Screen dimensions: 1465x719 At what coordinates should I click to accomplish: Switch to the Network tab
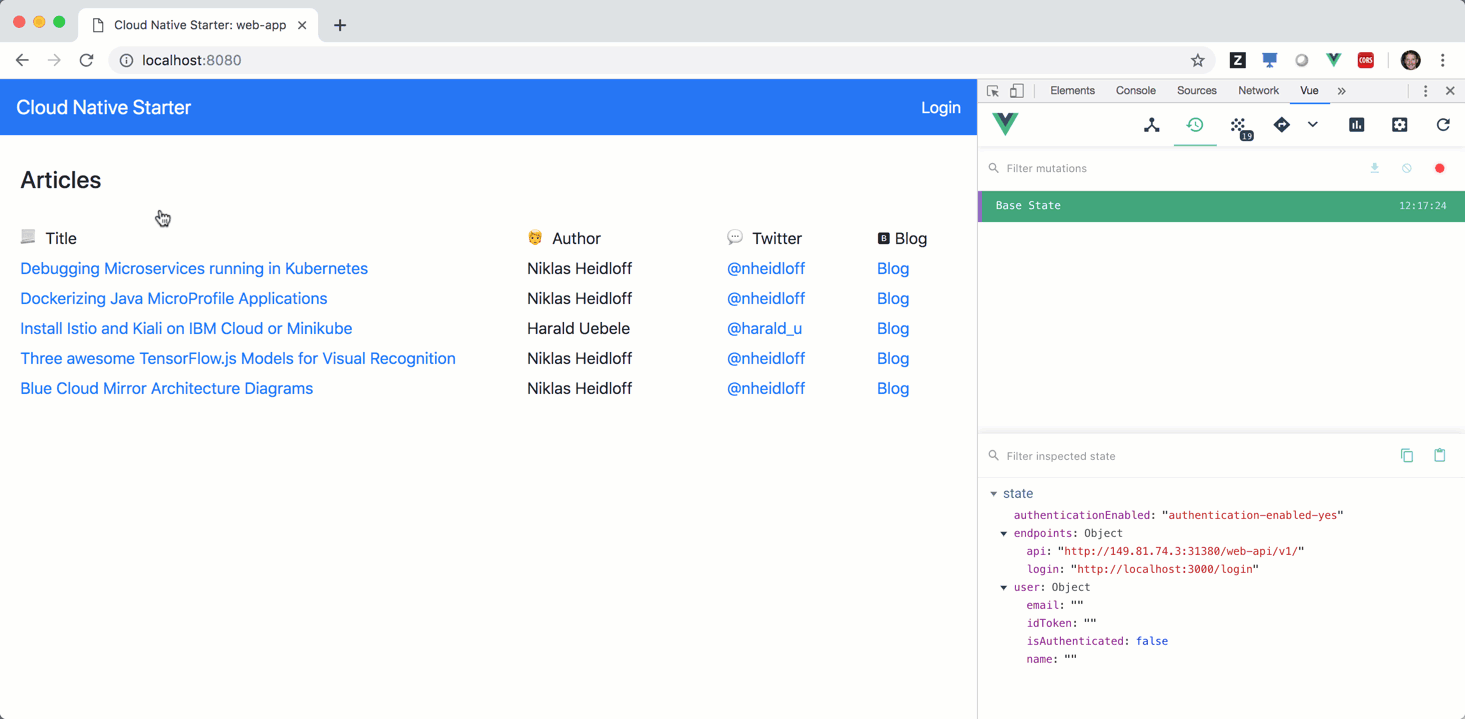1258,91
